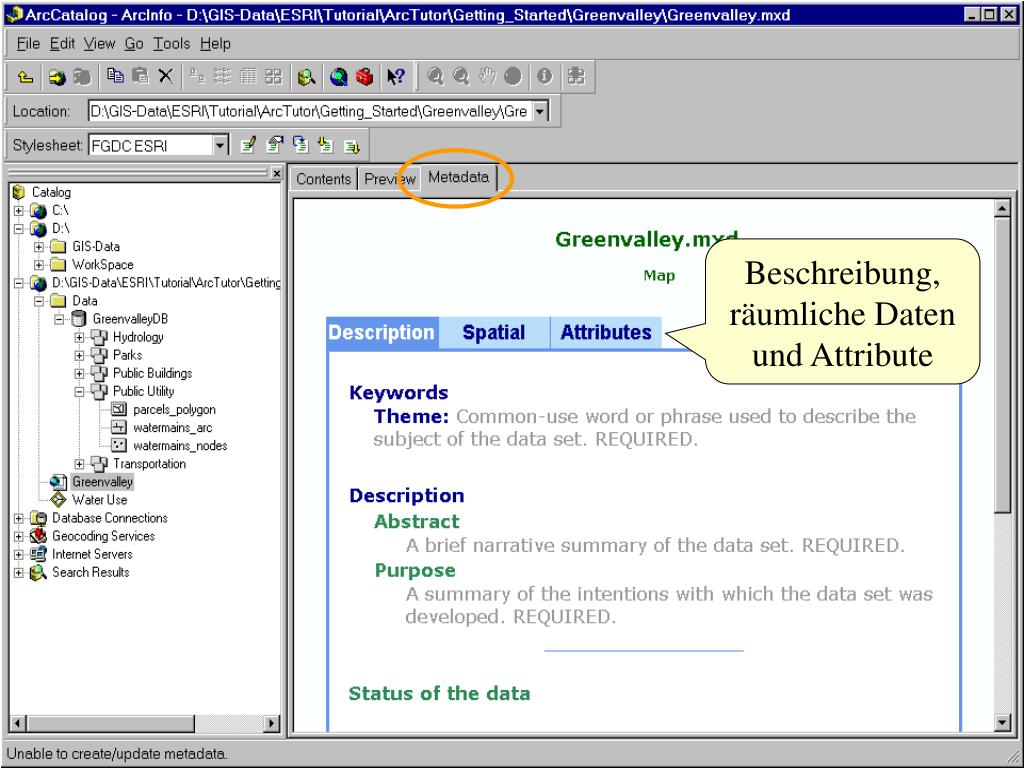Delete the selected item with the X icon
The width and height of the screenshot is (1024, 768).
(166, 77)
